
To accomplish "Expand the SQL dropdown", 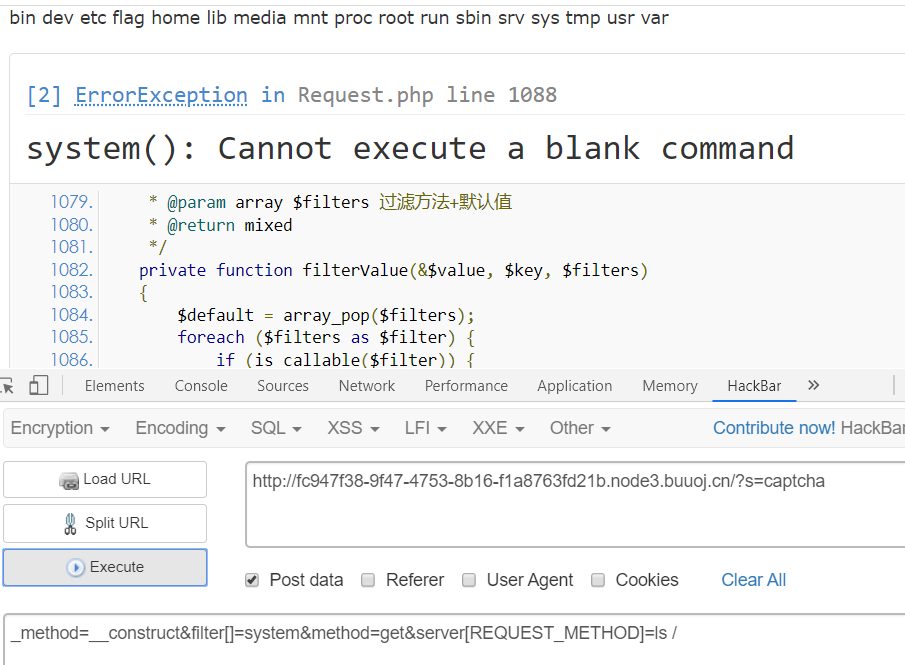I will 276,428.
